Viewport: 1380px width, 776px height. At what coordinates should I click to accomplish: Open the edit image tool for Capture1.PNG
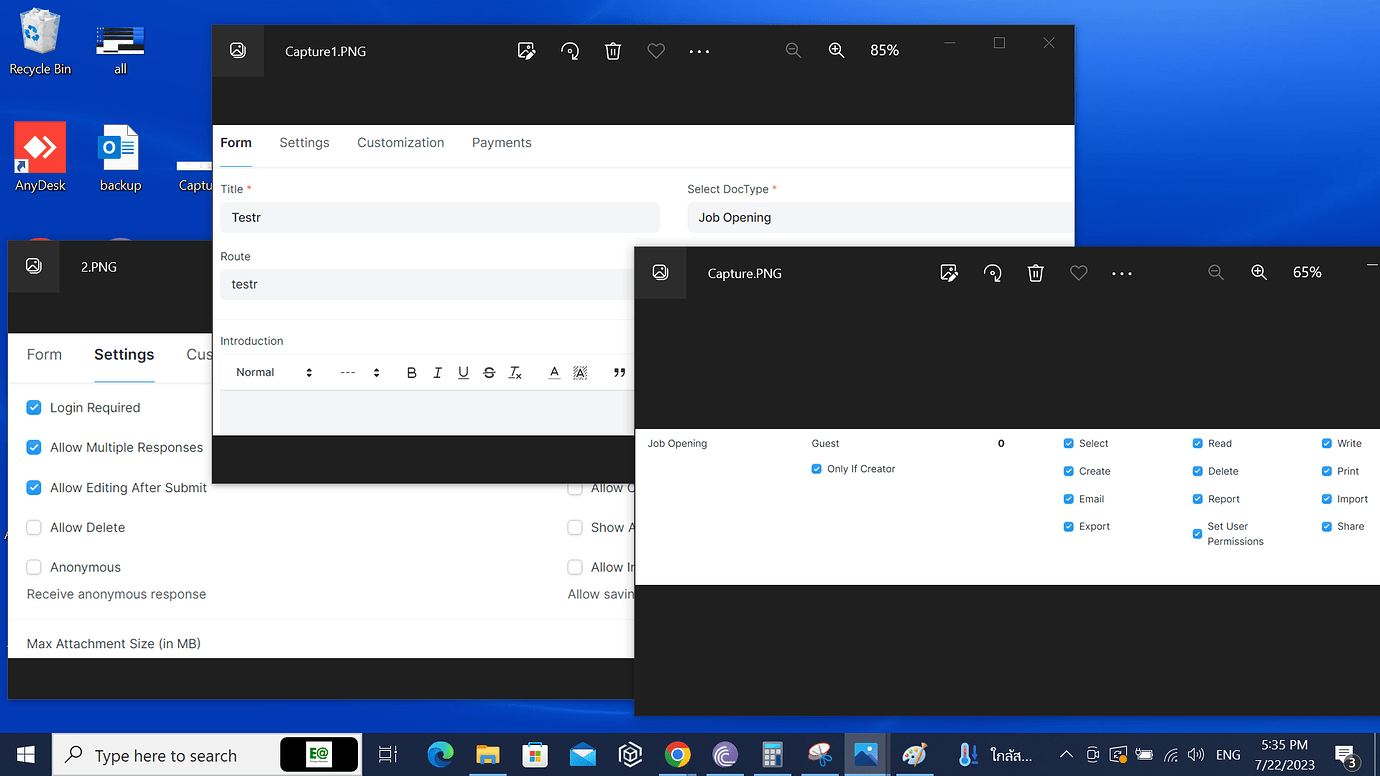click(x=527, y=50)
